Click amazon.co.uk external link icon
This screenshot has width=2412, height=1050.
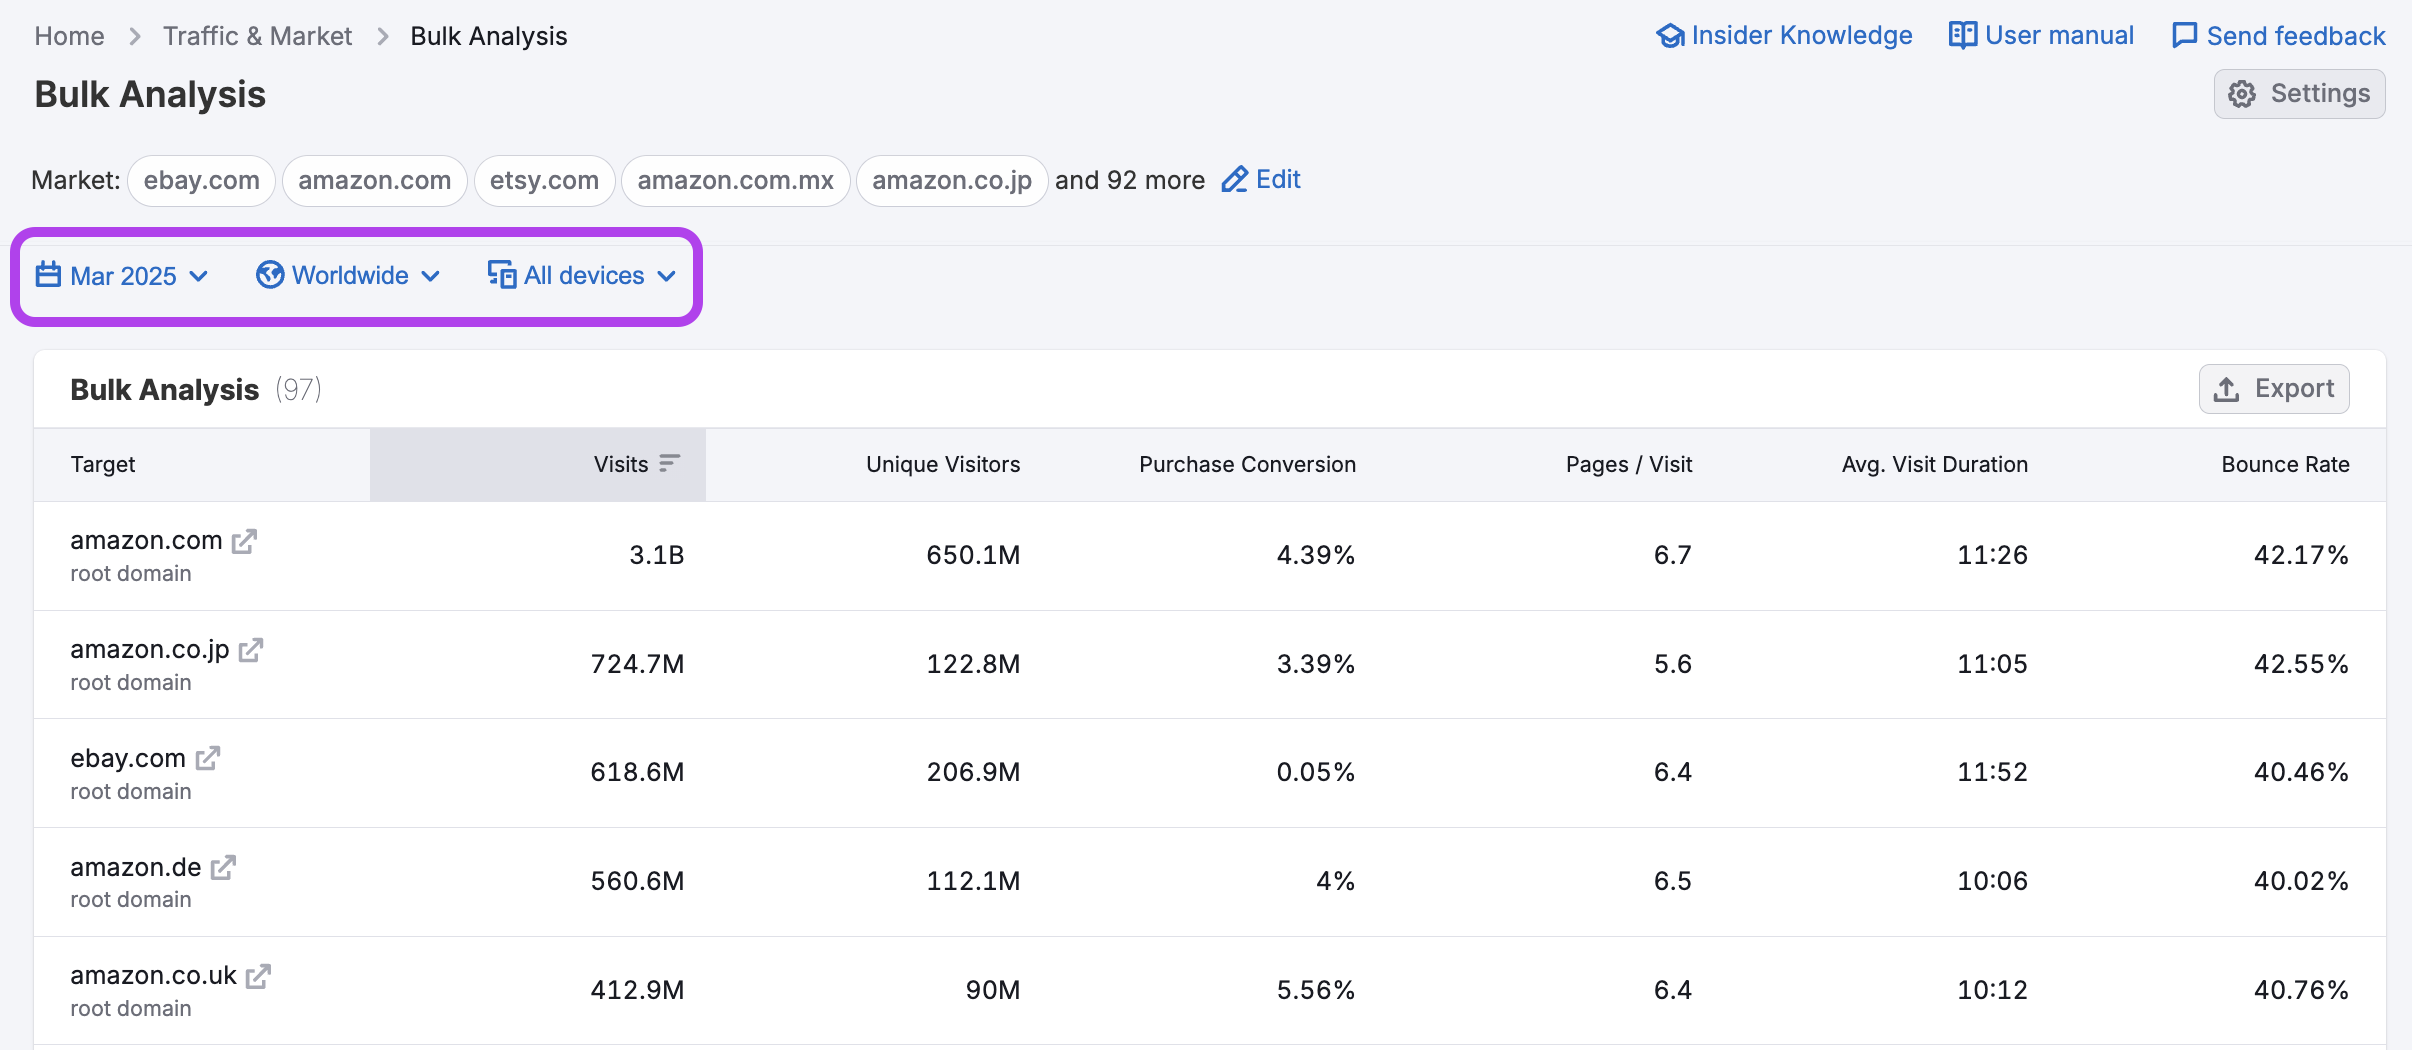[258, 977]
